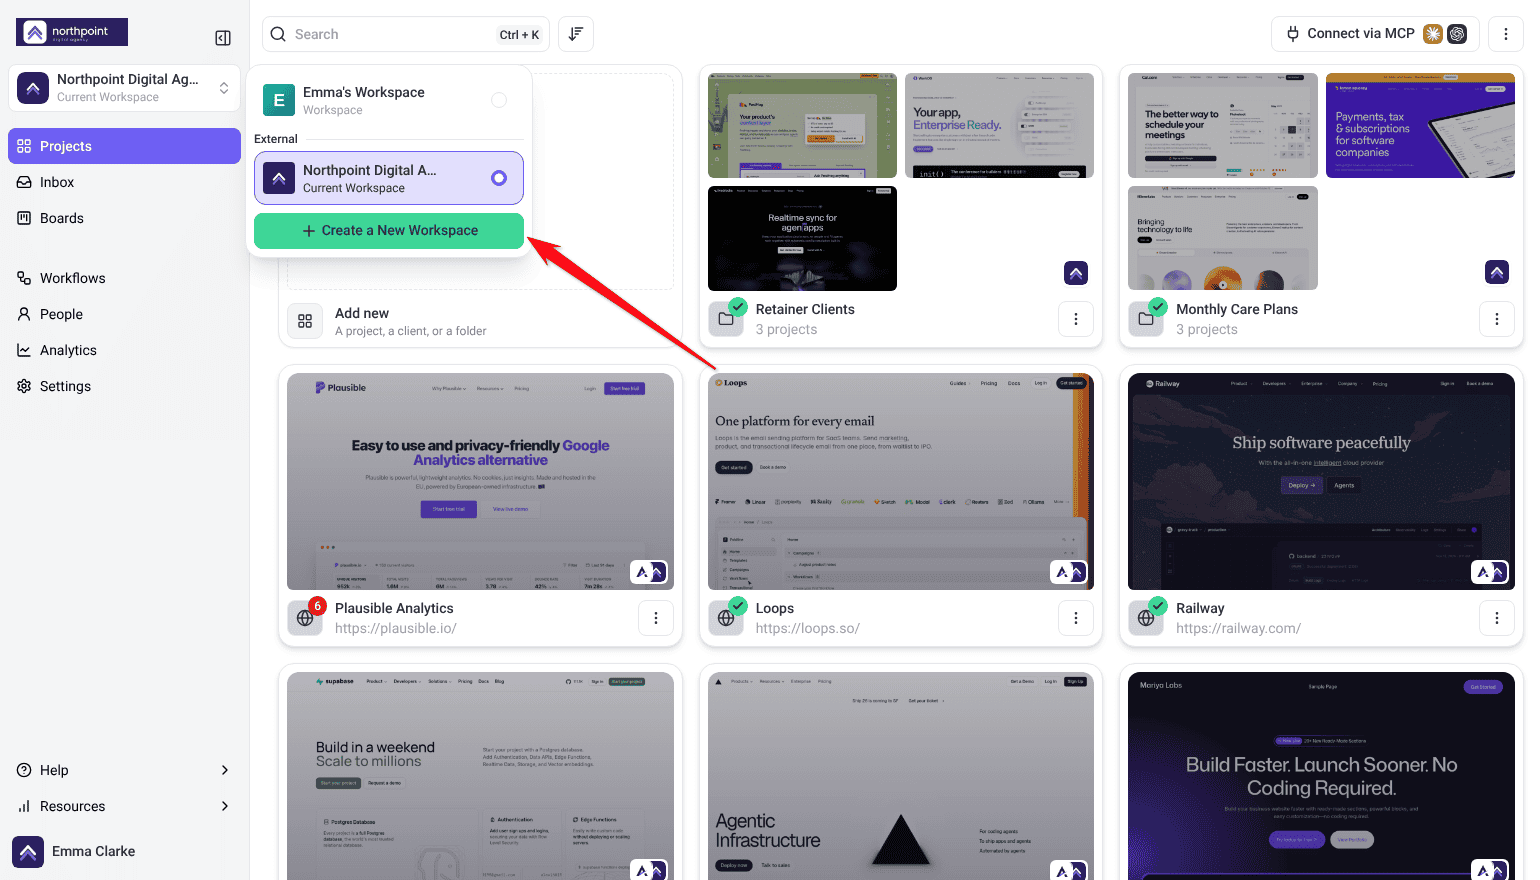Expand the Help submenu

[x=124, y=770]
